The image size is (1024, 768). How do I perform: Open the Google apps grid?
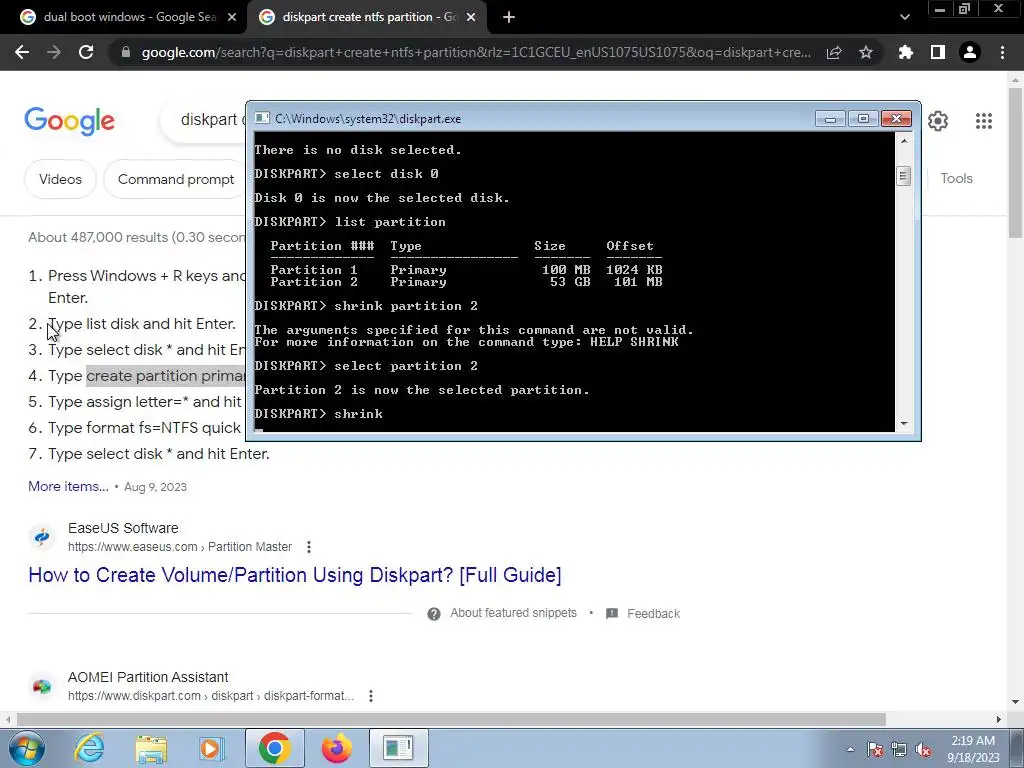tap(984, 121)
